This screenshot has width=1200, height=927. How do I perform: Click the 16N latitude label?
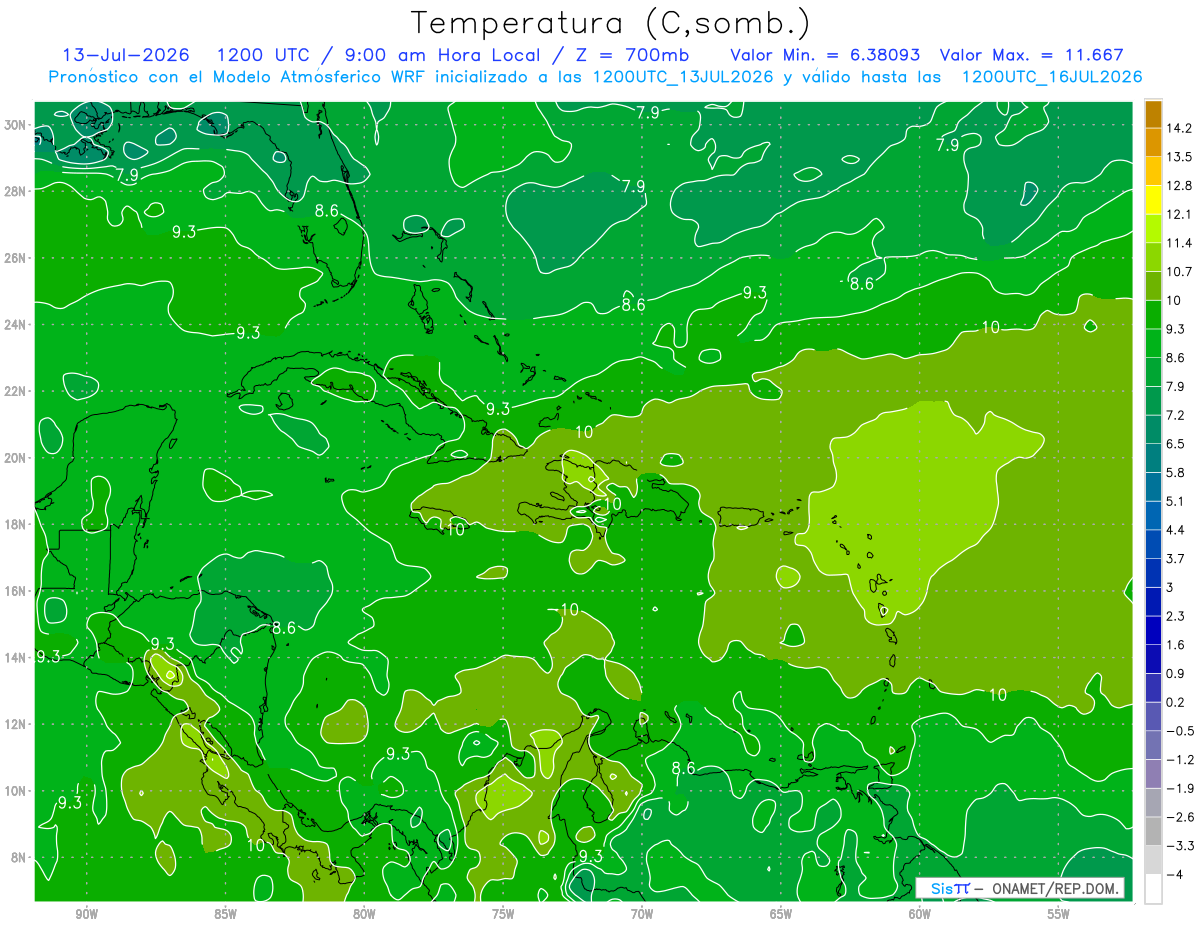point(15,591)
